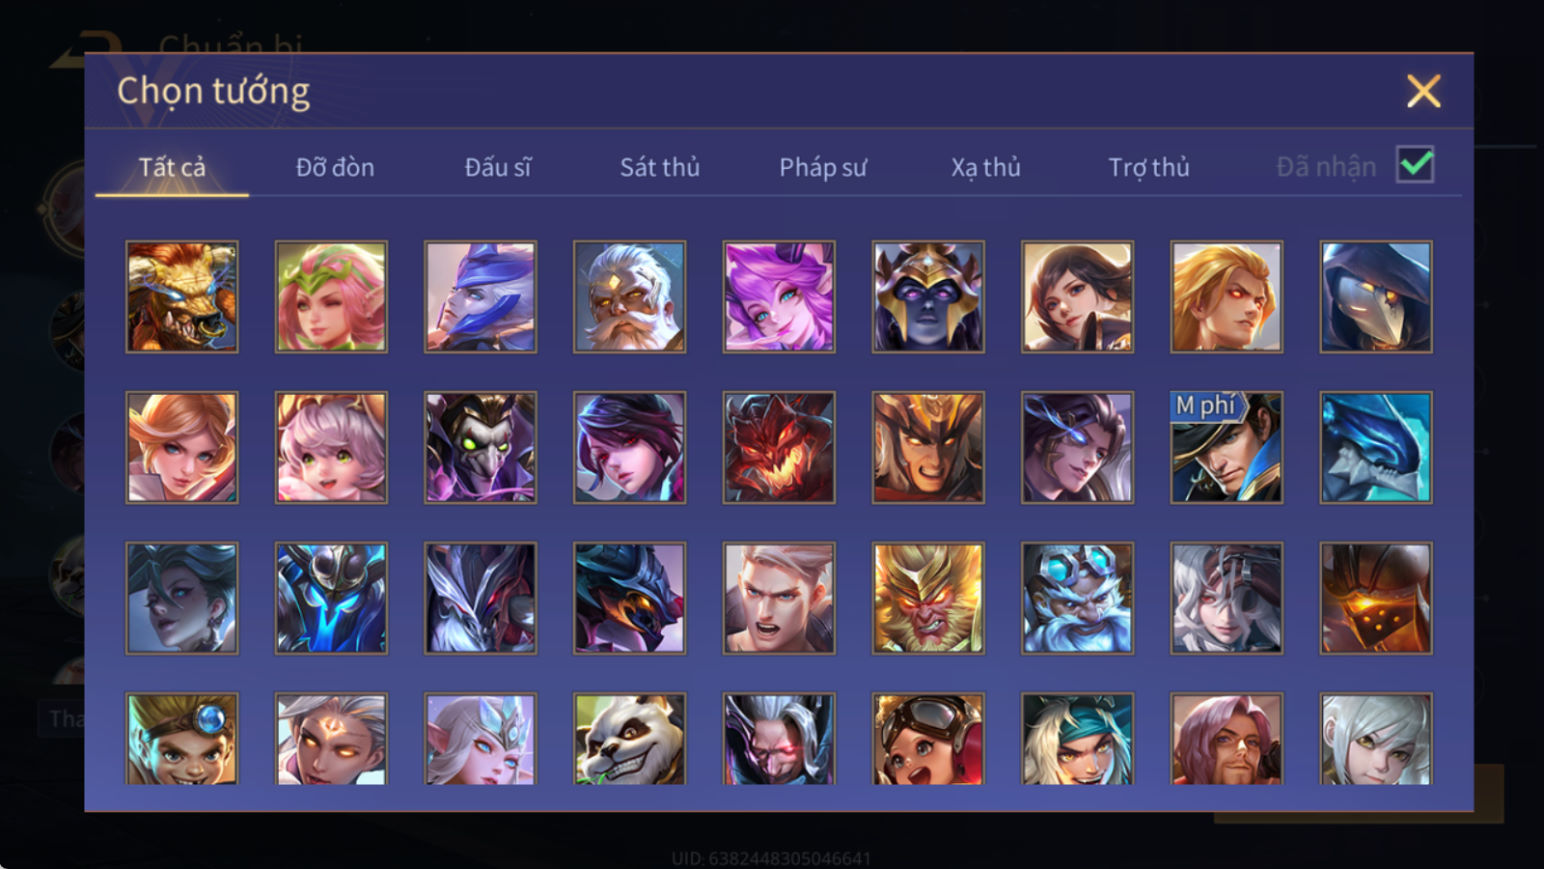Select the 'Tất cả' tab
This screenshot has width=1544, height=869.
click(x=172, y=167)
